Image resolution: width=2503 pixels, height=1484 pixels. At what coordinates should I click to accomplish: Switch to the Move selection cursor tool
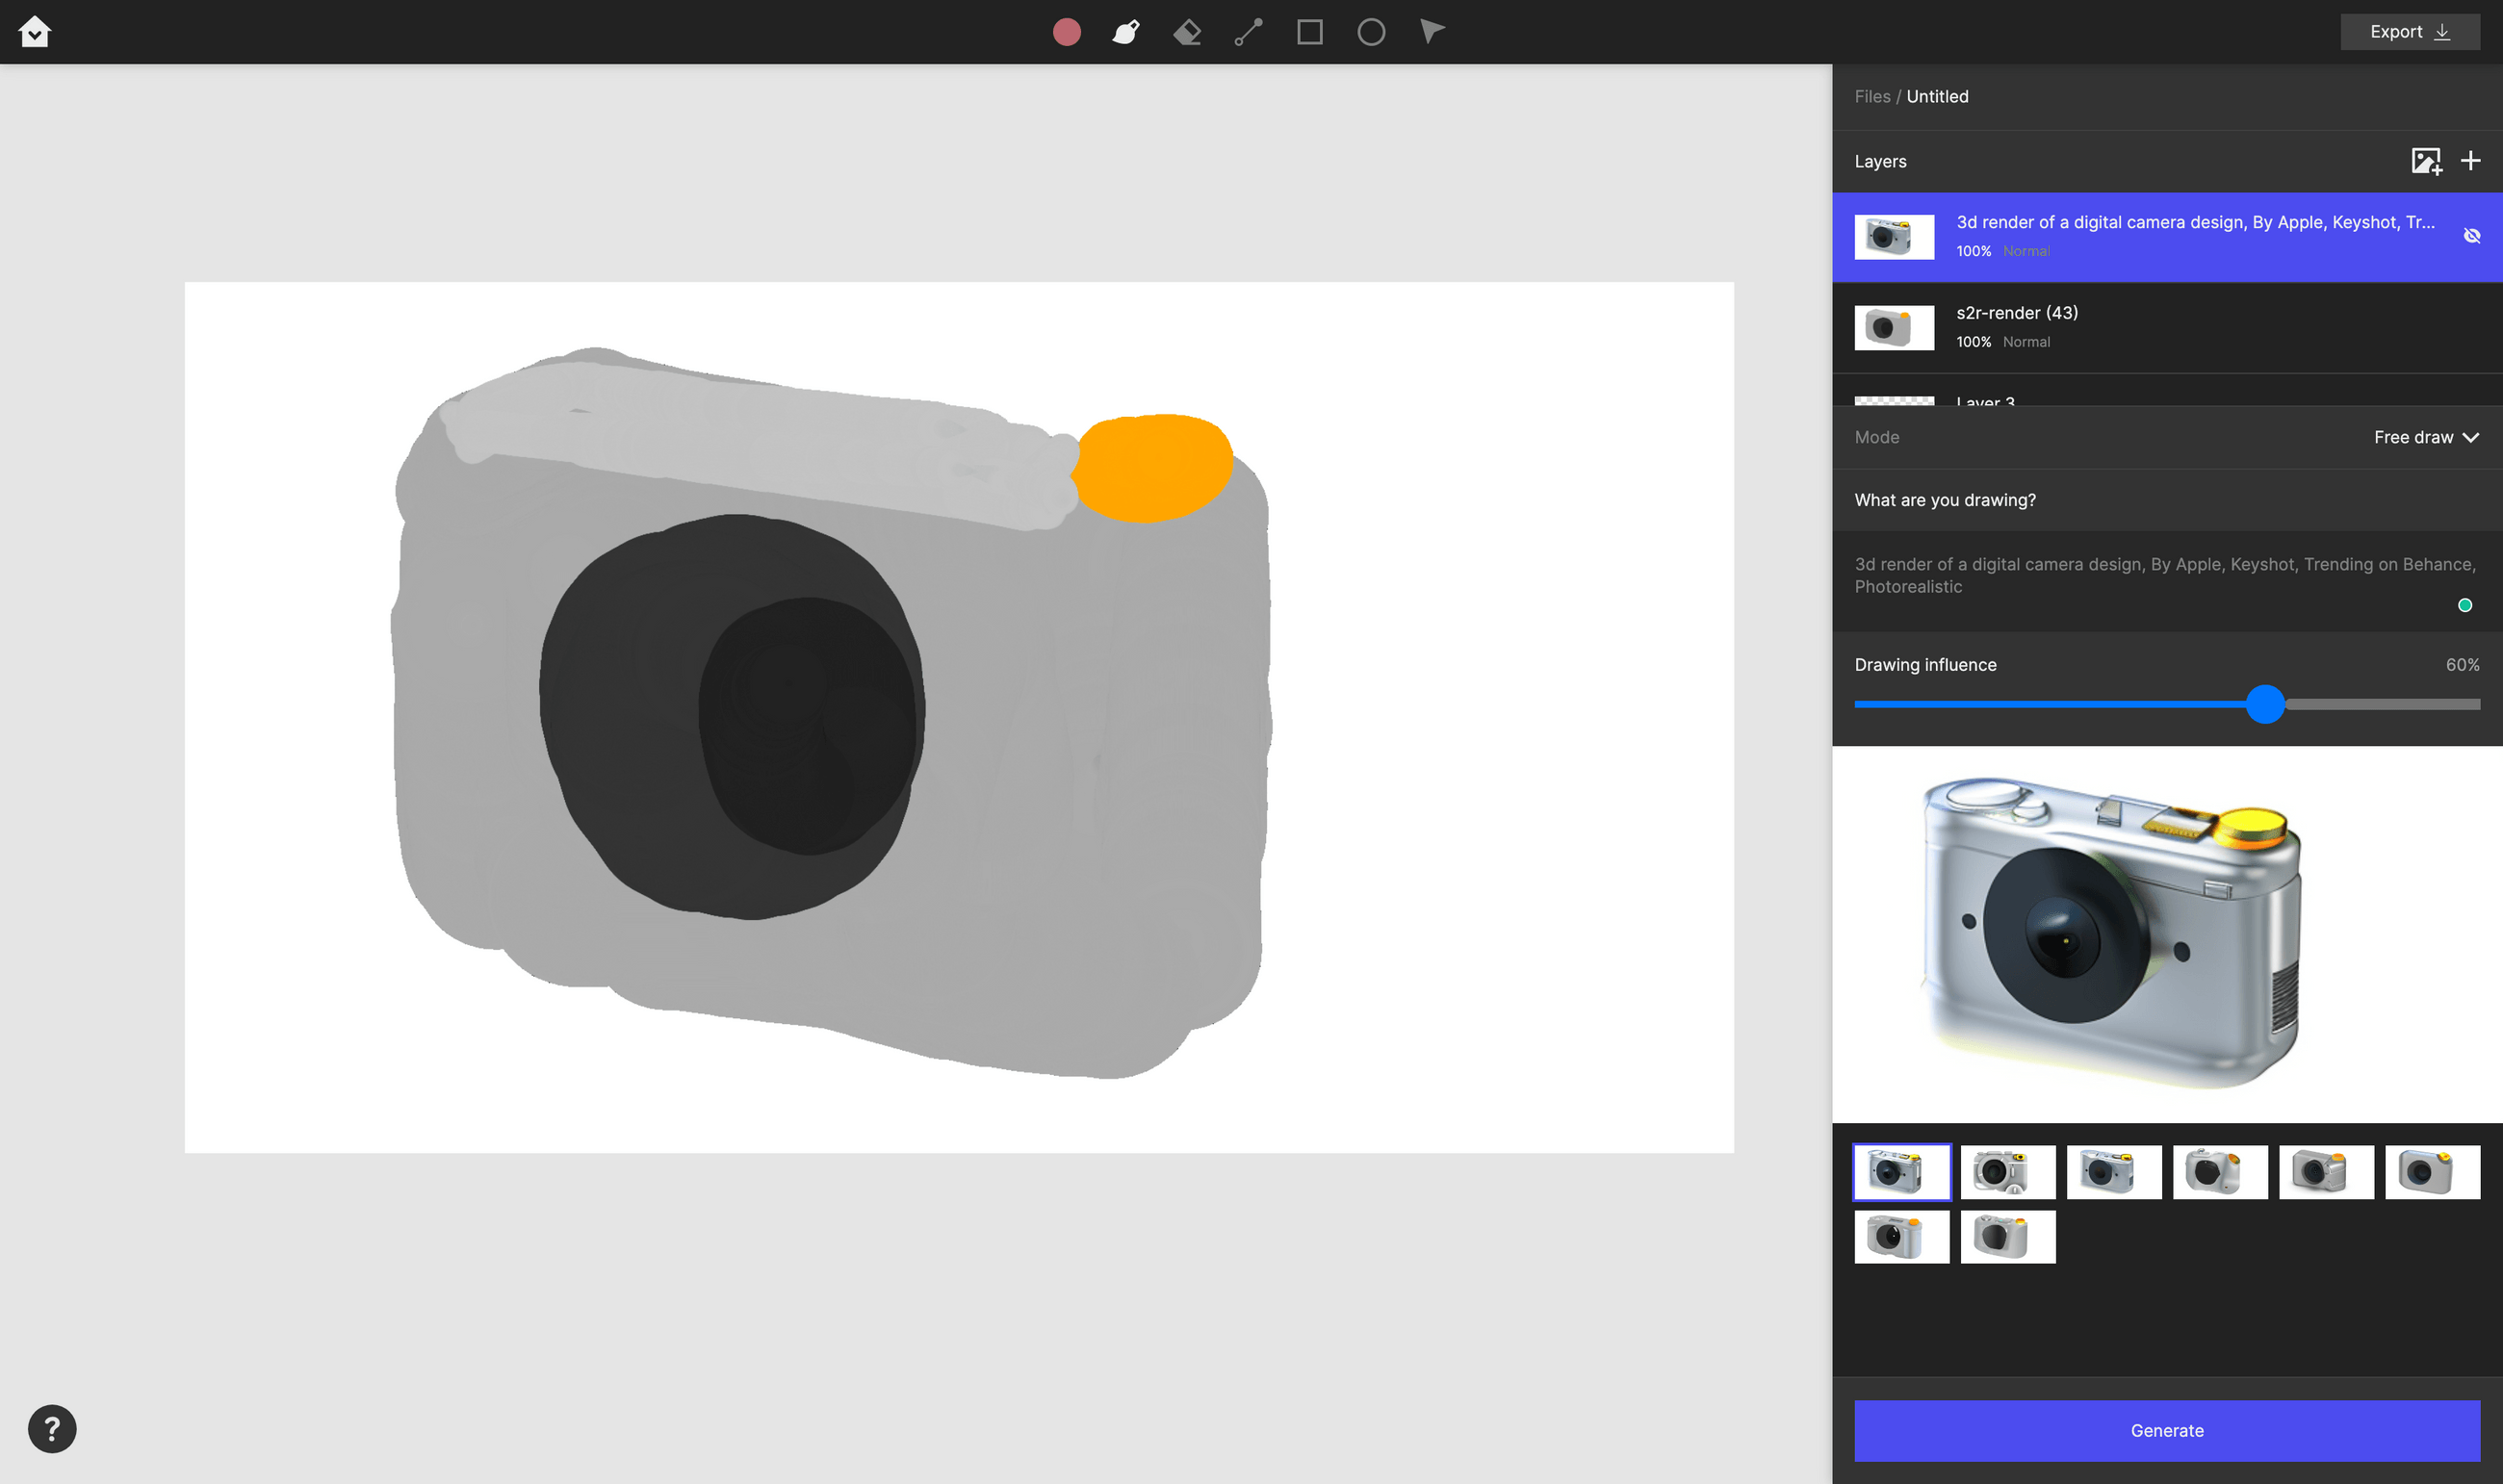click(x=1430, y=31)
